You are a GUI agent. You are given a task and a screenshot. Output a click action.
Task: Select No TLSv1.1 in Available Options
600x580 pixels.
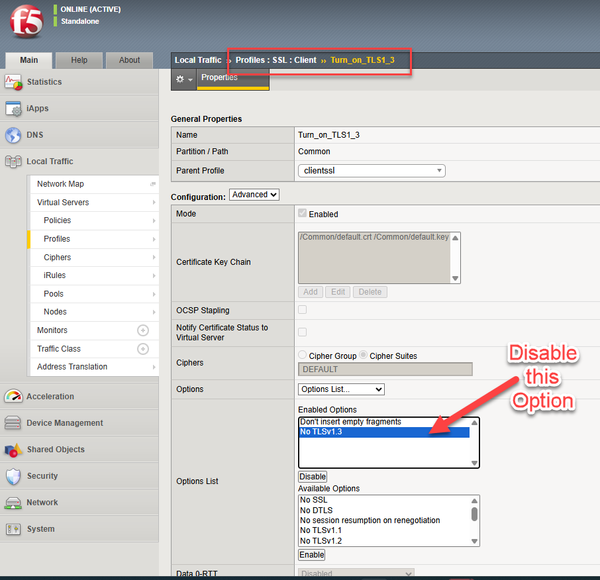(x=385, y=531)
